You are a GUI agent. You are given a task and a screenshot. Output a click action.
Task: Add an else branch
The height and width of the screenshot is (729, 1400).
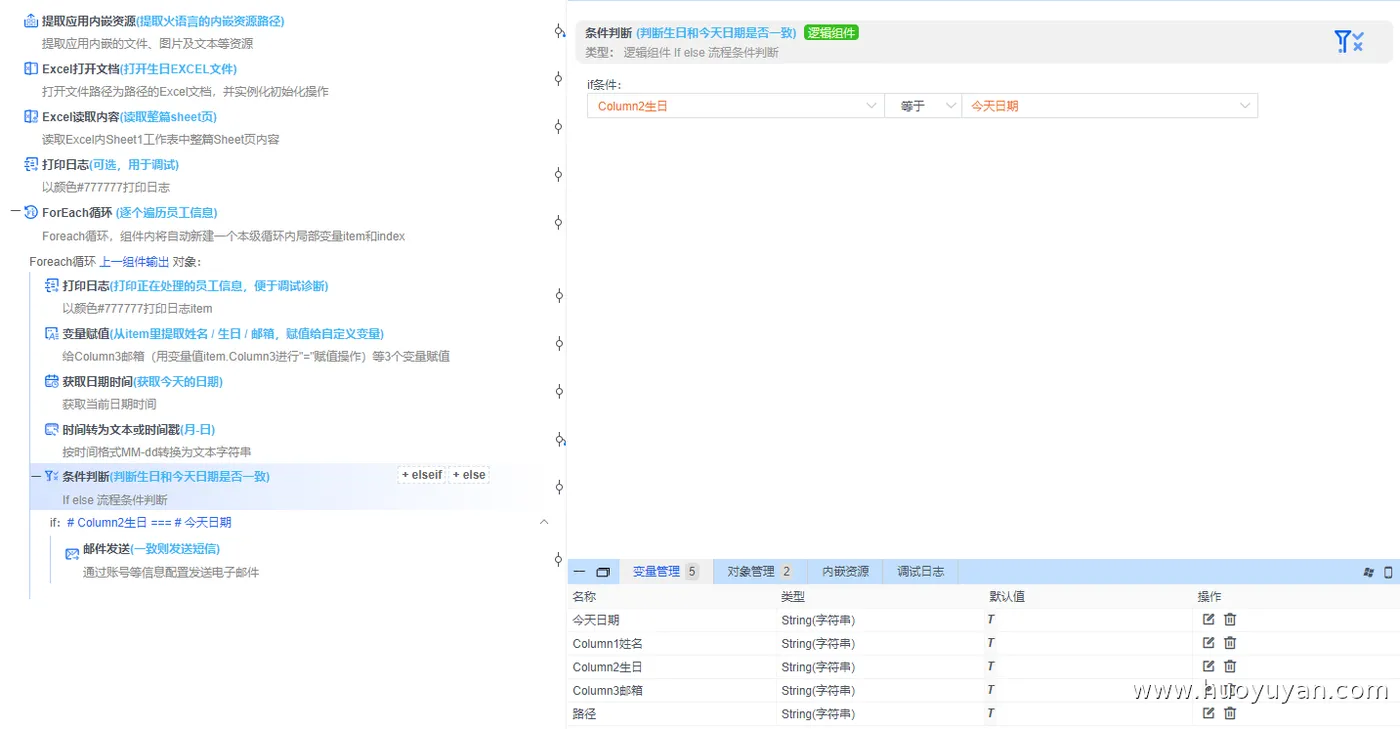point(468,475)
